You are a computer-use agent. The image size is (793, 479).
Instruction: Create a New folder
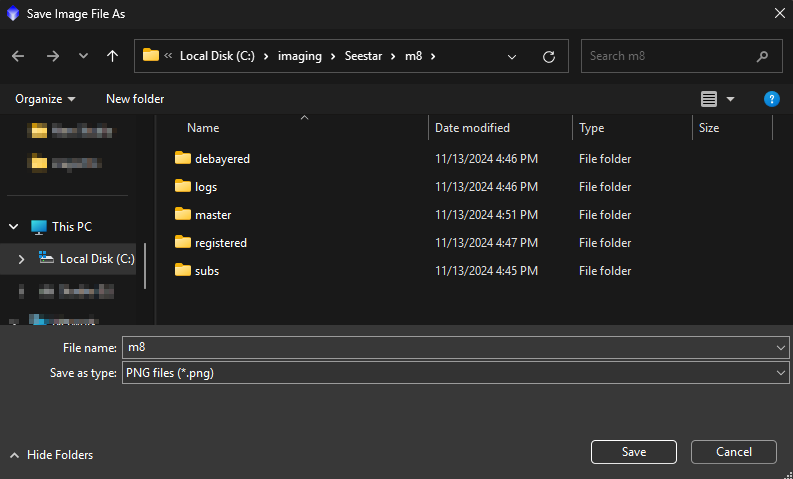click(135, 99)
